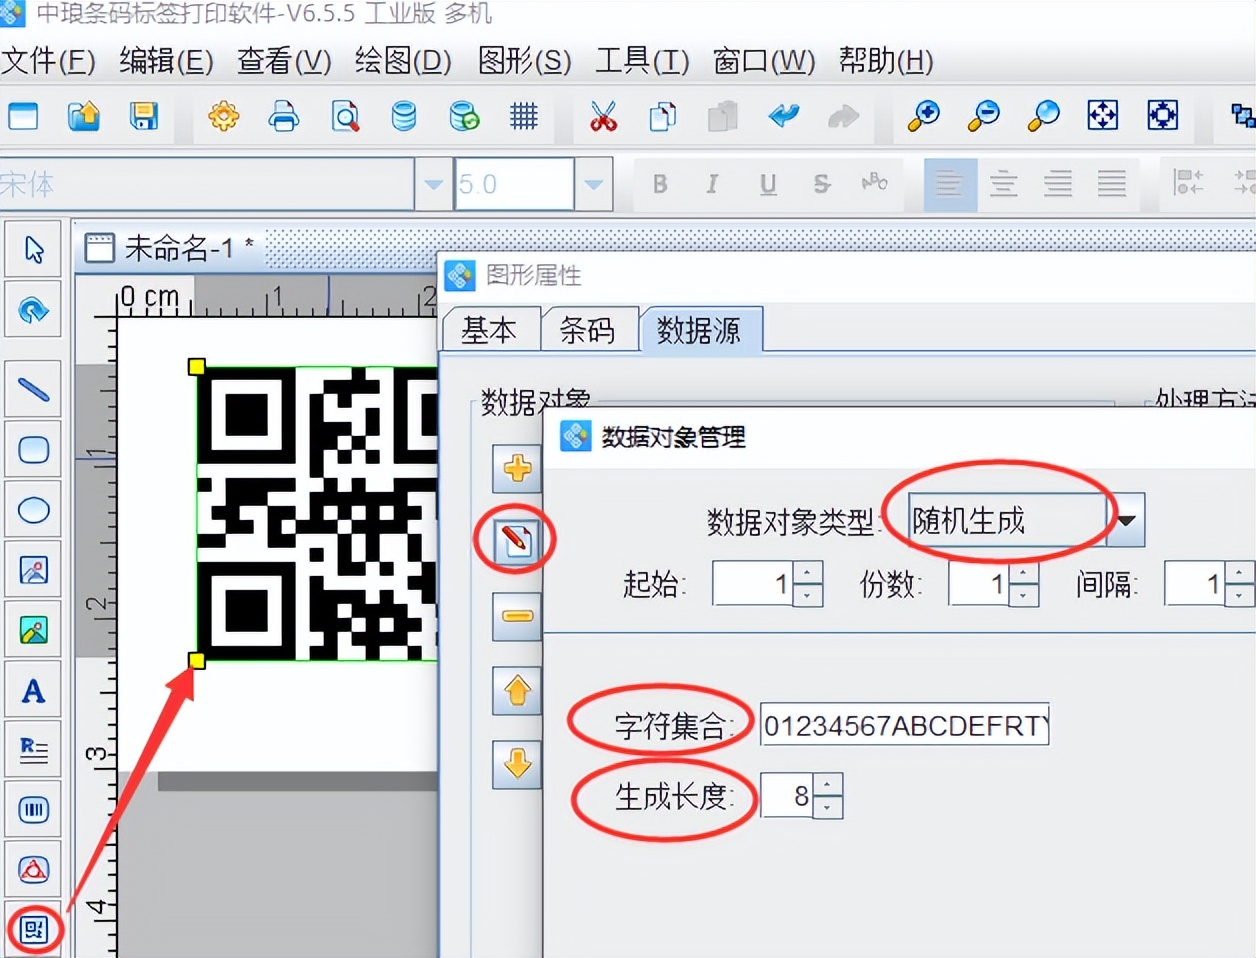Open the 文件(F) menu
The width and height of the screenshot is (1256, 958).
[49, 62]
